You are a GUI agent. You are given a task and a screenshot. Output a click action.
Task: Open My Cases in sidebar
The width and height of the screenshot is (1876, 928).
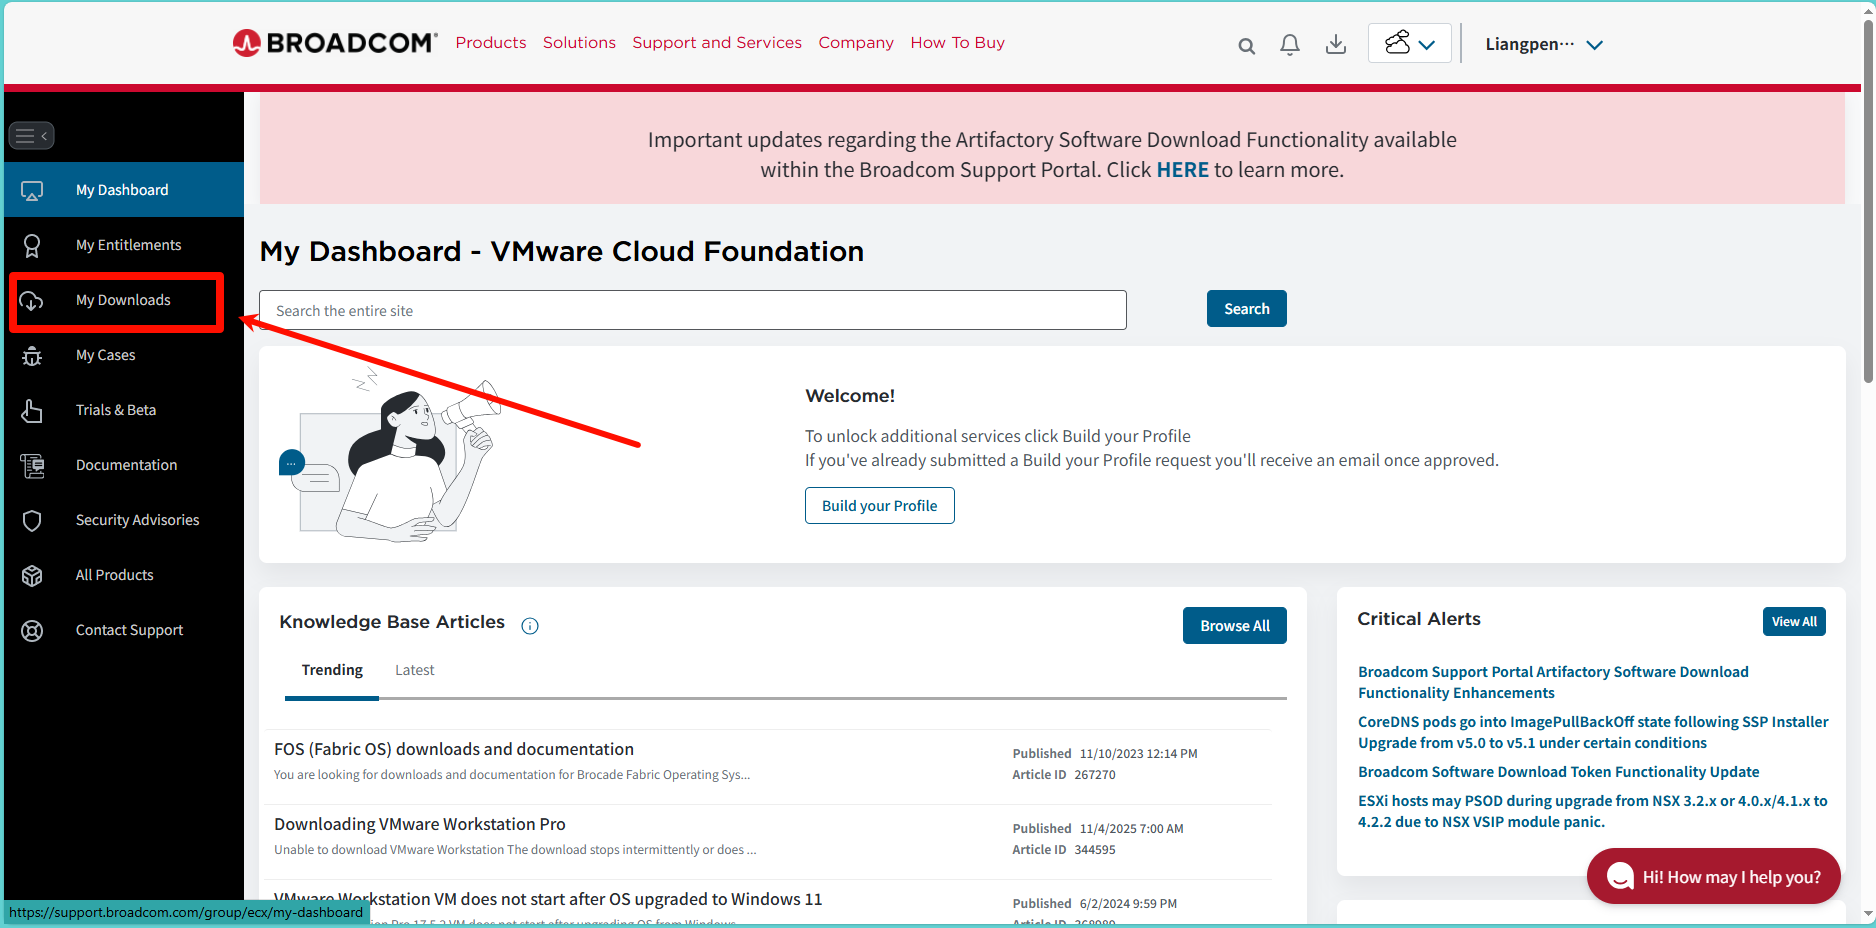124,355
